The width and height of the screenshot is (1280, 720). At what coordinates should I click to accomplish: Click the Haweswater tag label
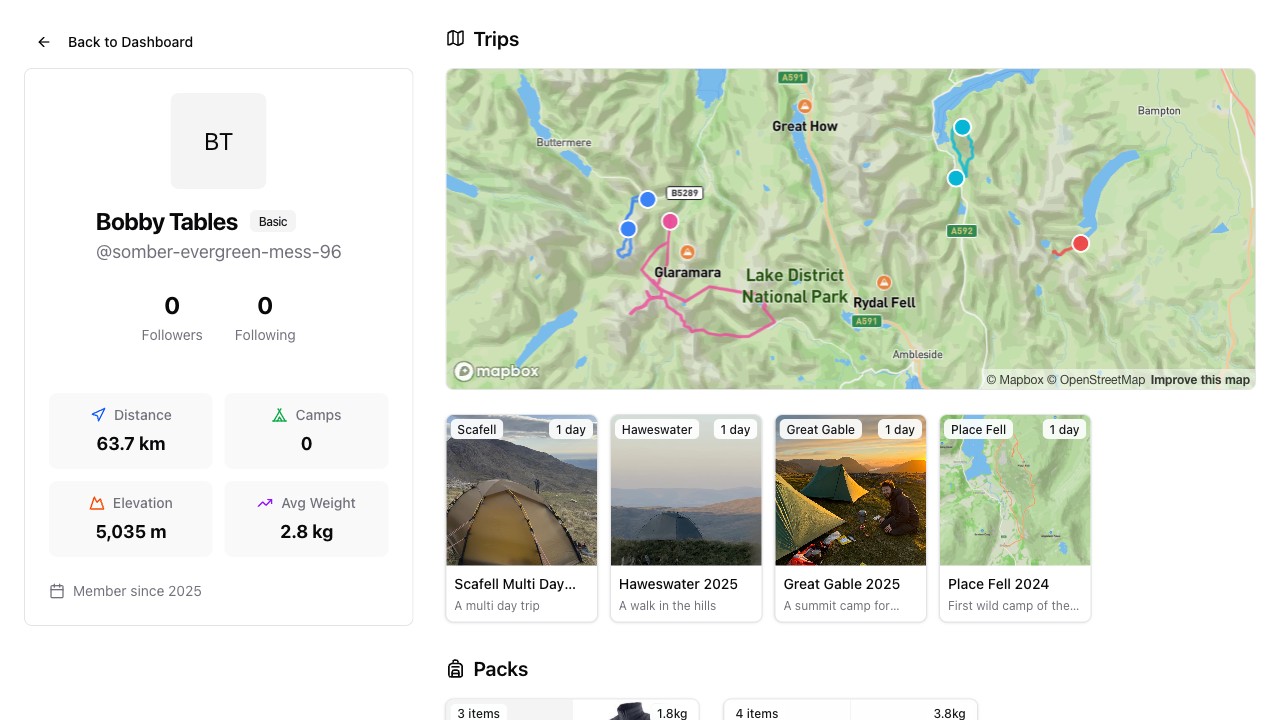(657, 430)
